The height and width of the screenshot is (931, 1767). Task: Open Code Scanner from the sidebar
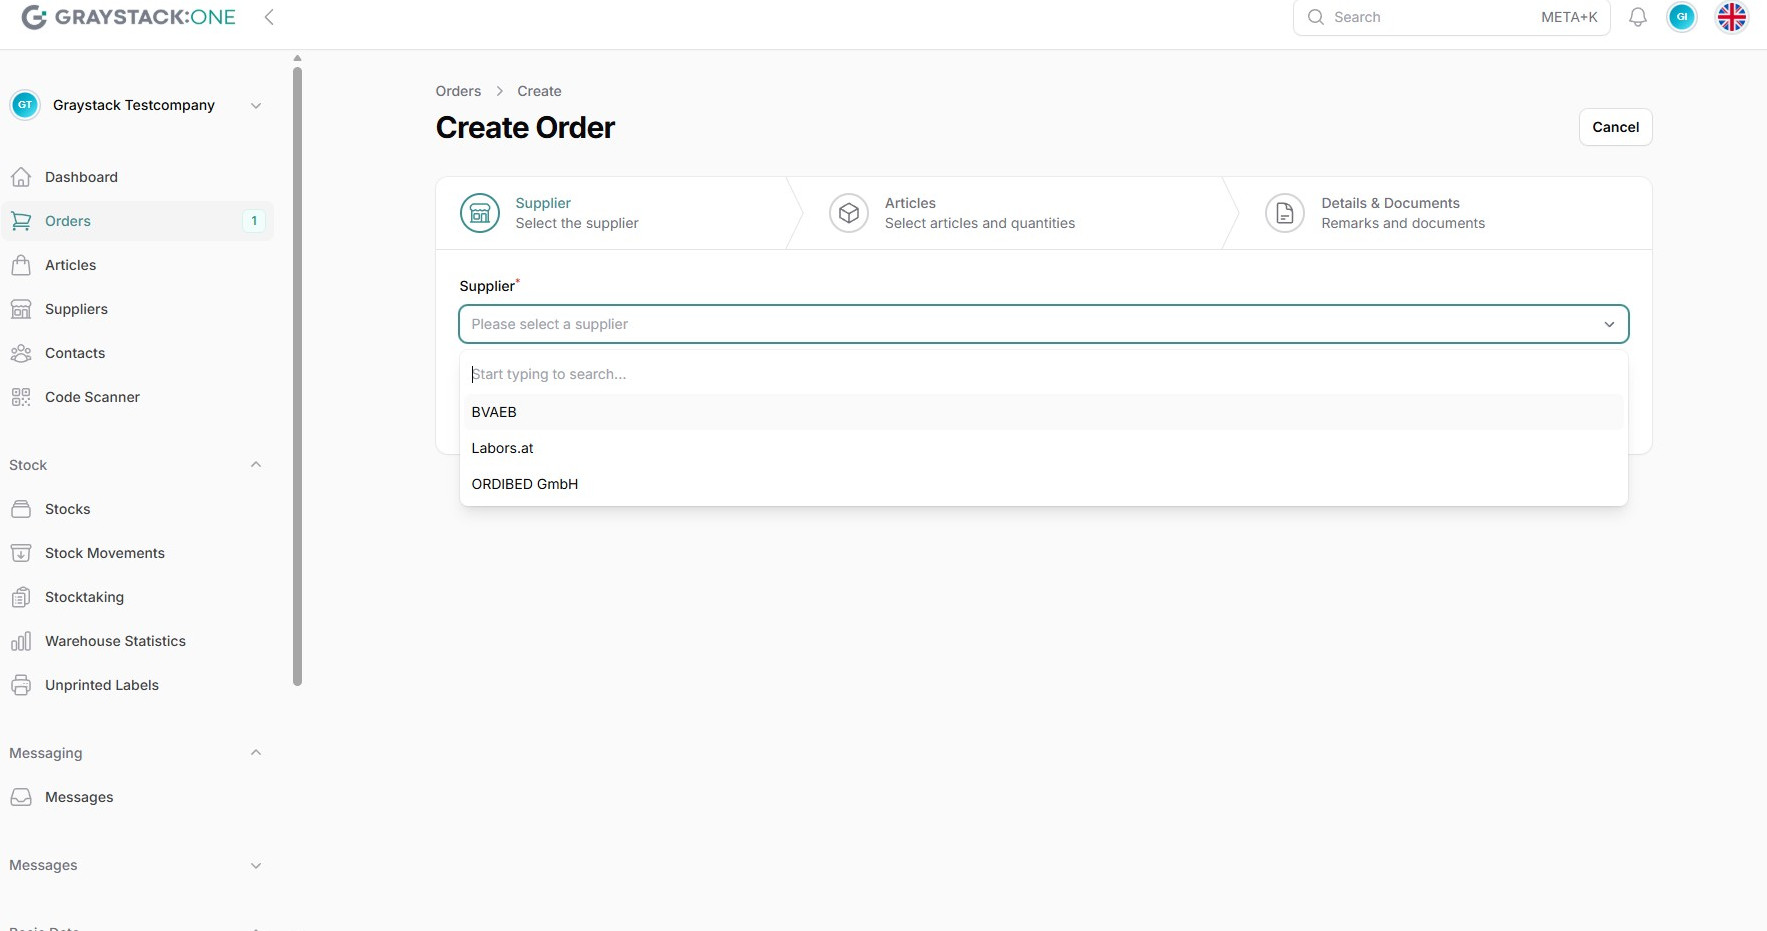(92, 397)
